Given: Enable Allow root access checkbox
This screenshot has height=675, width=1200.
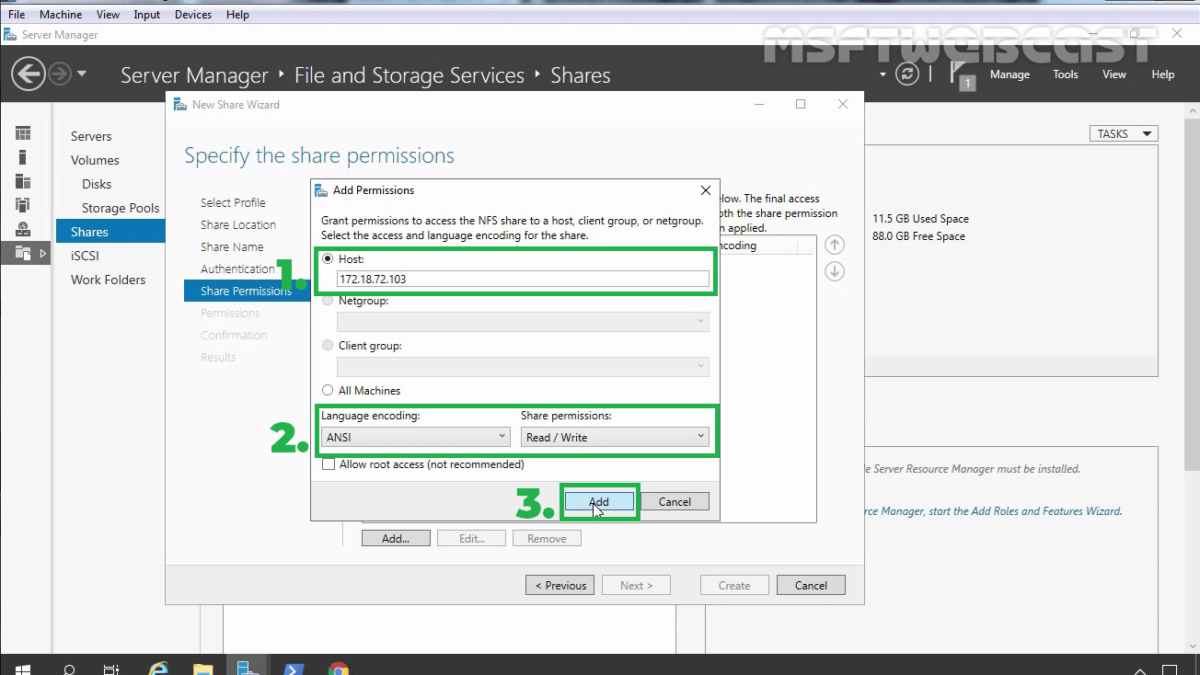Looking at the screenshot, I should tap(328, 464).
